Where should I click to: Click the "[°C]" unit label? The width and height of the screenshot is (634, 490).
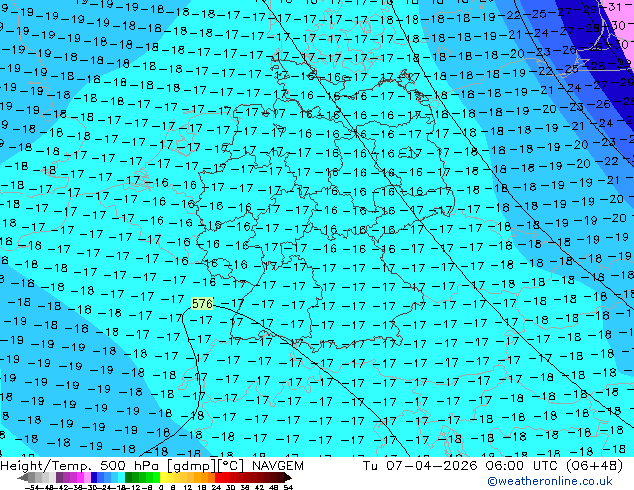point(231,466)
